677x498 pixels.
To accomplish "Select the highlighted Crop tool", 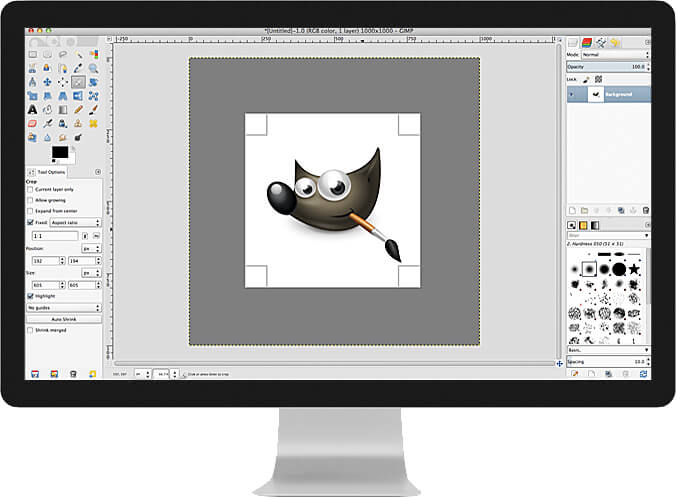I will point(78,82).
